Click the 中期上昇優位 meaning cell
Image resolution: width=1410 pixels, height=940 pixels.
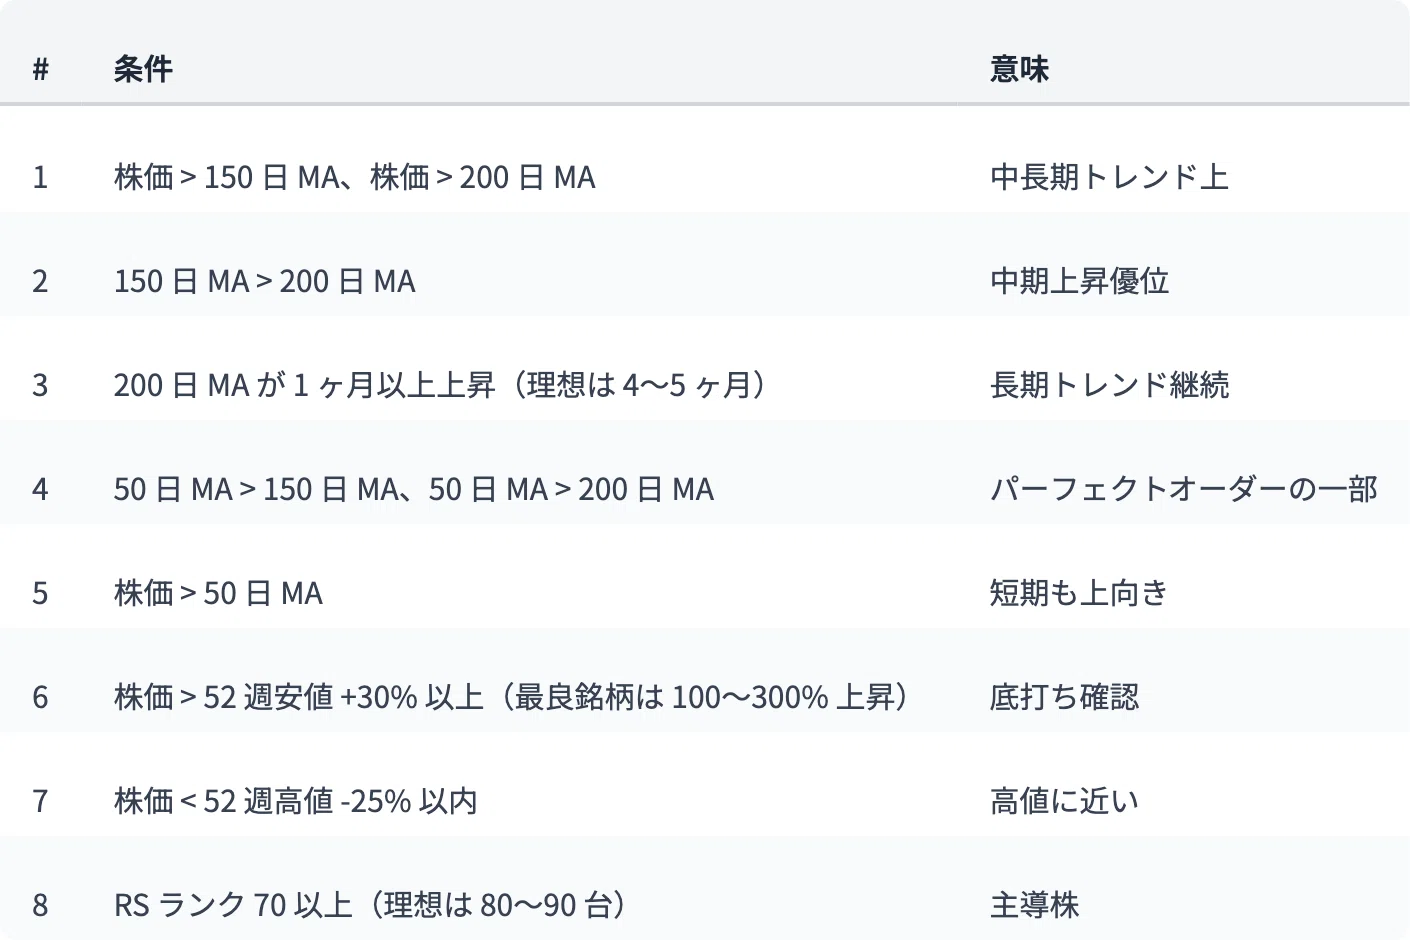point(1079,281)
